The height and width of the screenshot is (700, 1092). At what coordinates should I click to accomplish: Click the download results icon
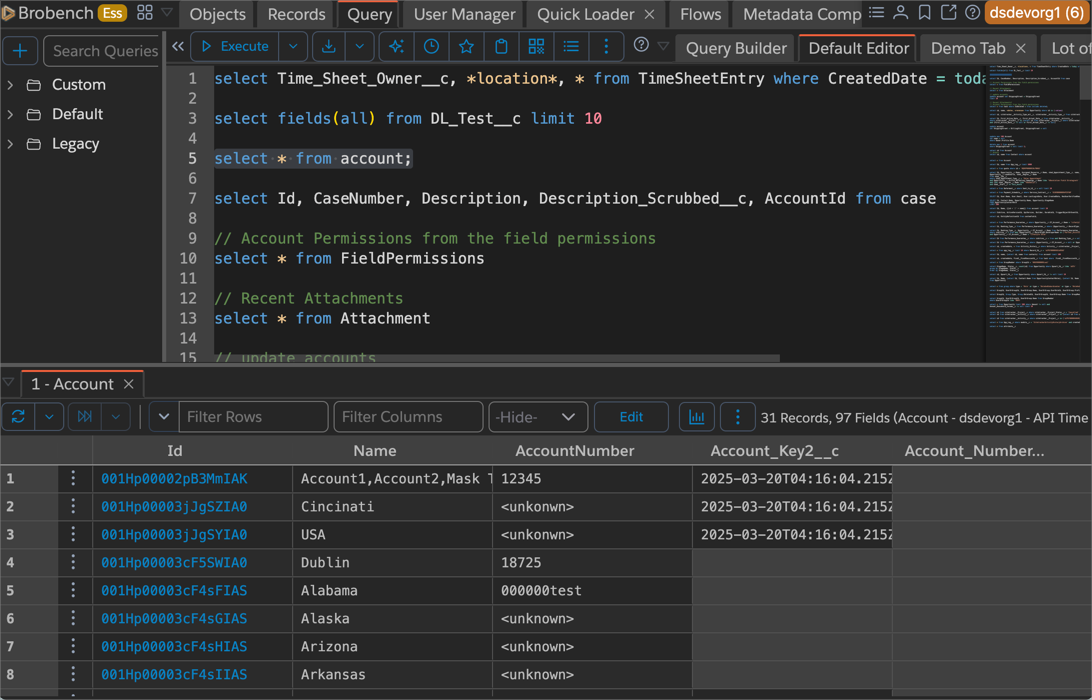click(x=328, y=47)
